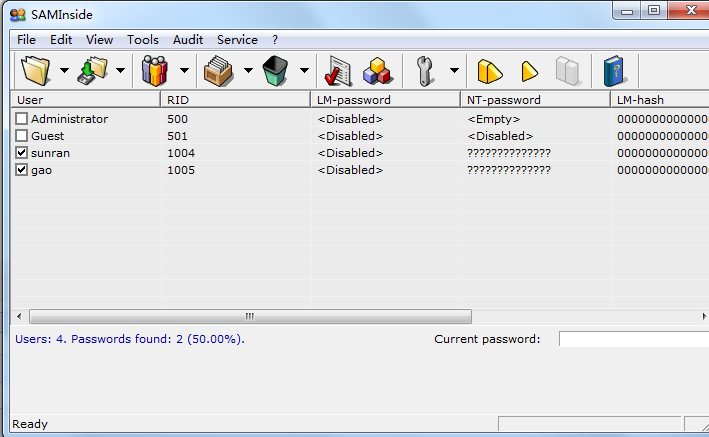This screenshot has height=437, width=709.
Task: Open the import folder toolbar icon
Action: (x=36, y=71)
